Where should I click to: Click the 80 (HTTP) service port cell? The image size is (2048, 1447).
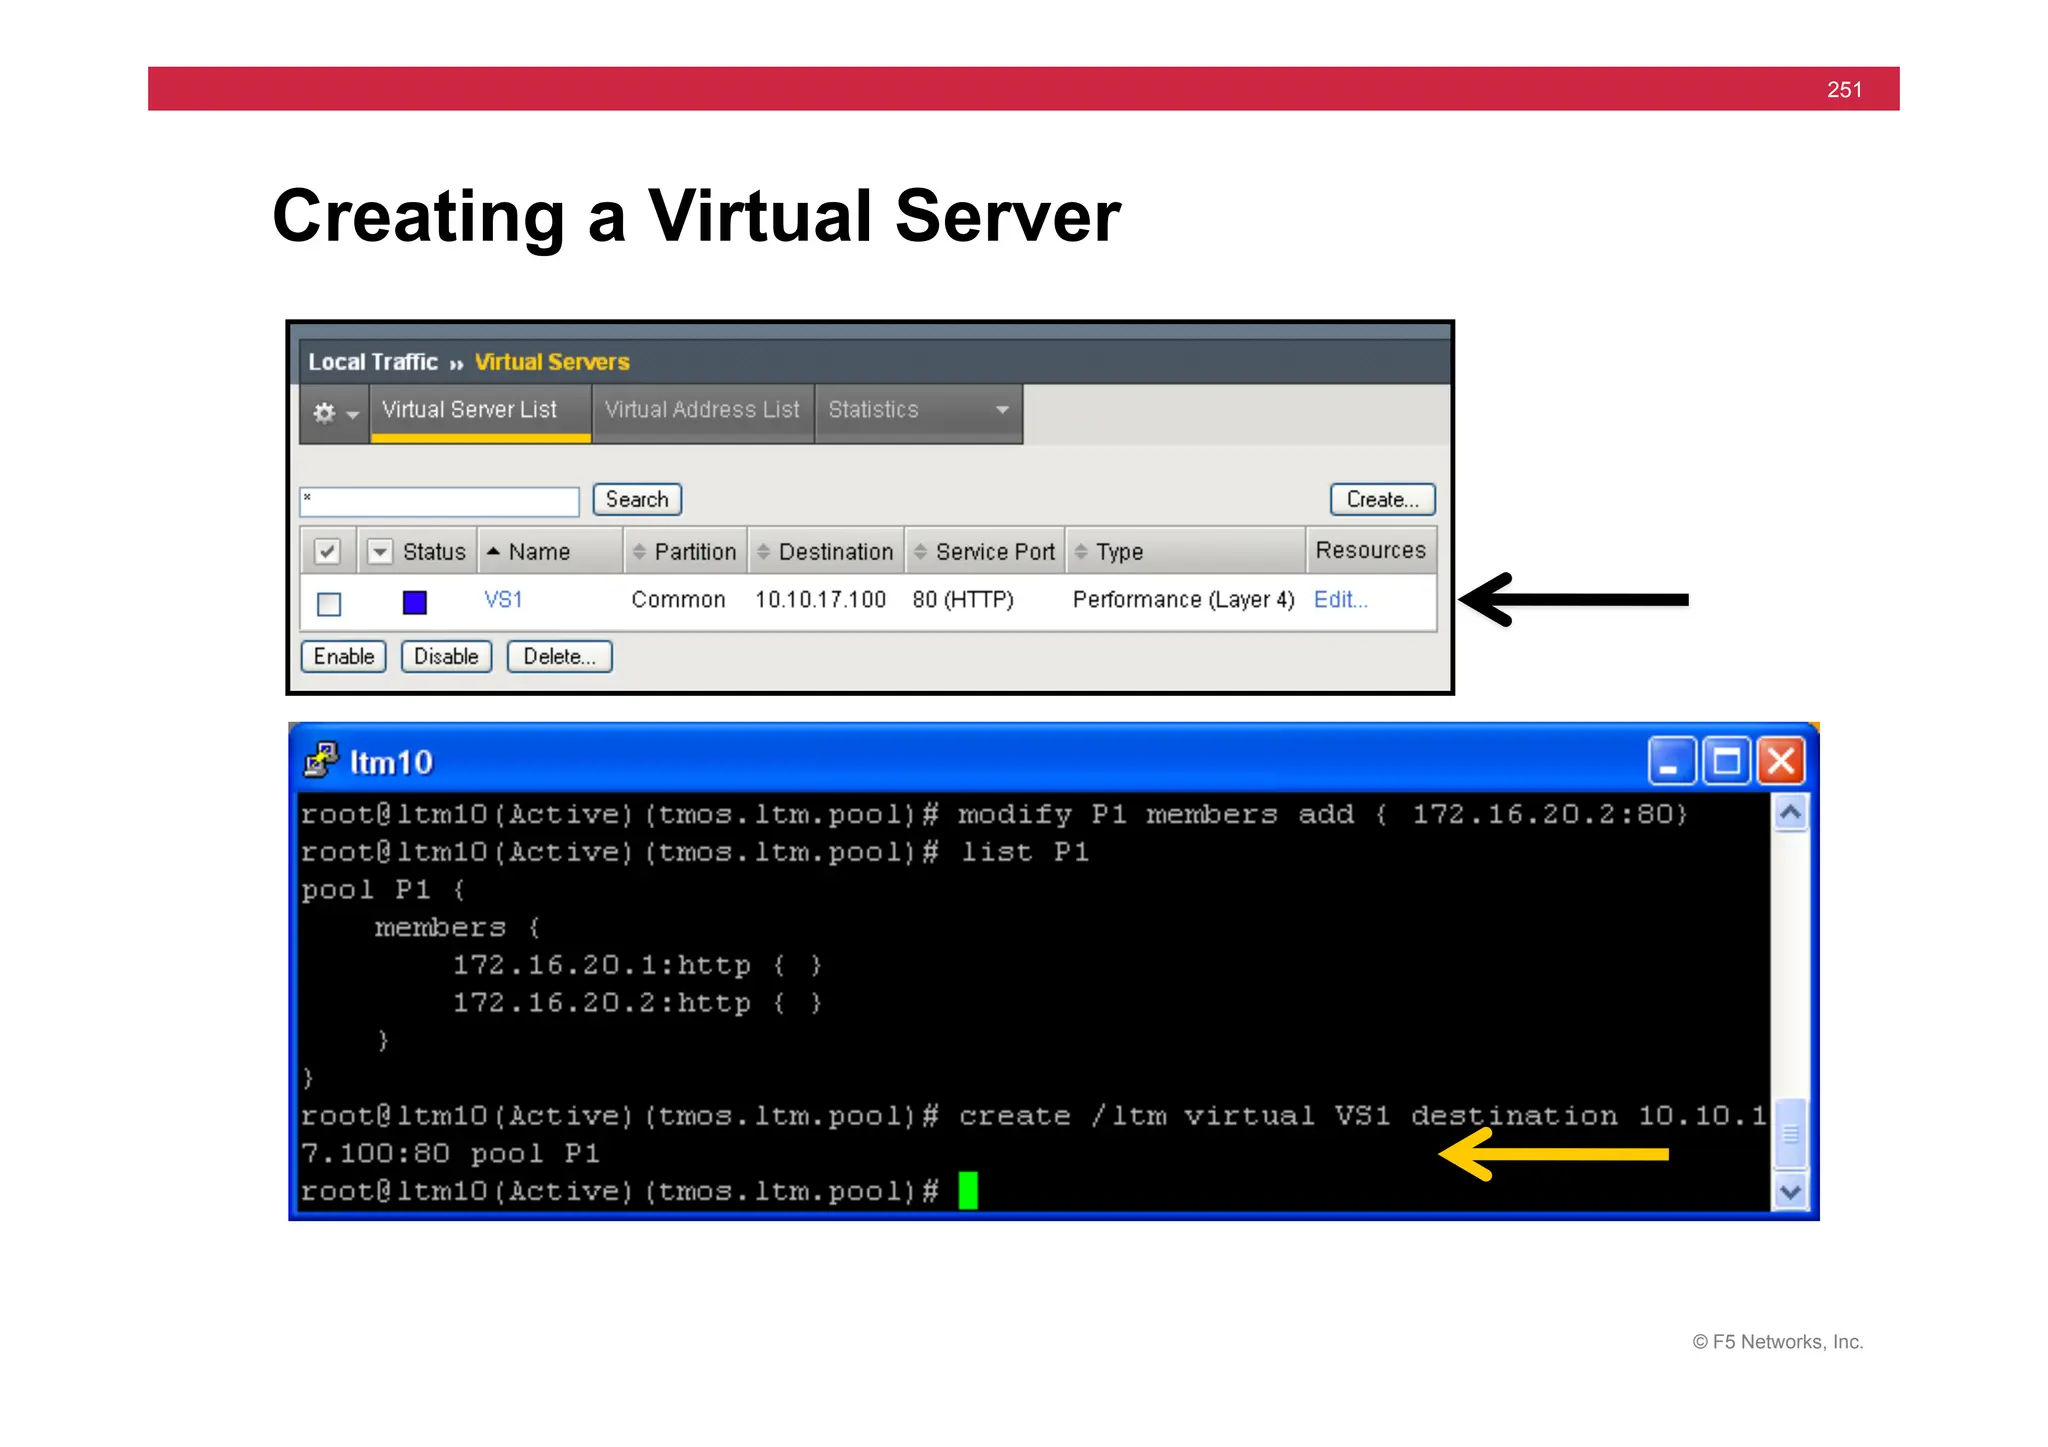(963, 600)
